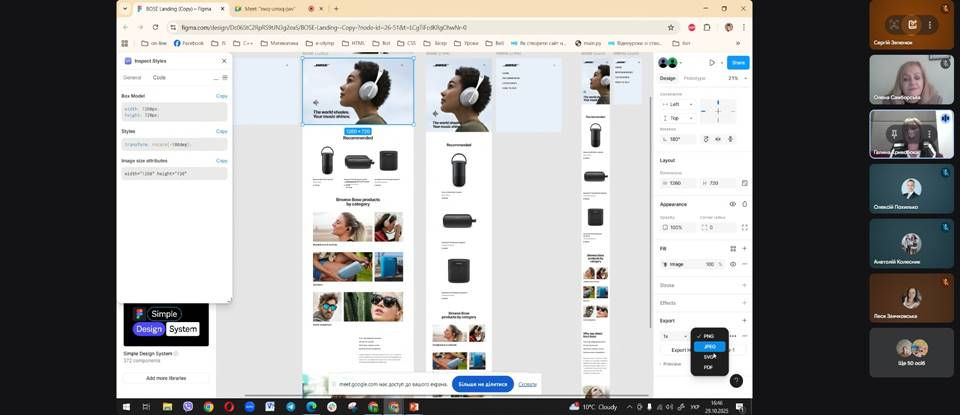Add a new fill with plus
The height and width of the screenshot is (415, 960).
pyautogui.click(x=744, y=249)
